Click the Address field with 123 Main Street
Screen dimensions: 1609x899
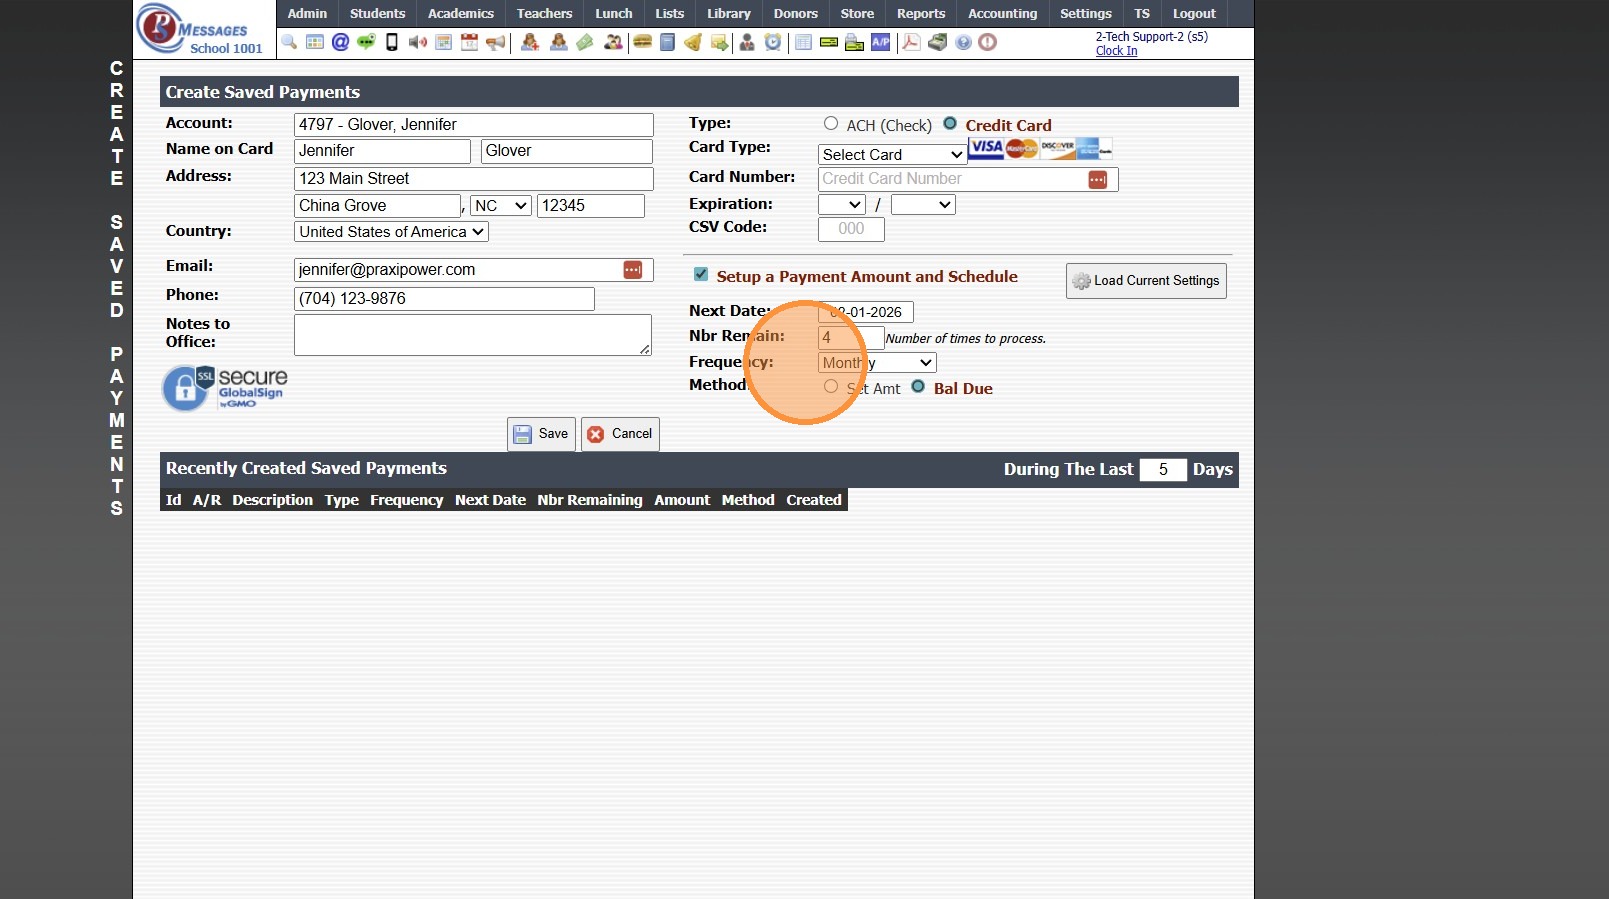pyautogui.click(x=474, y=179)
